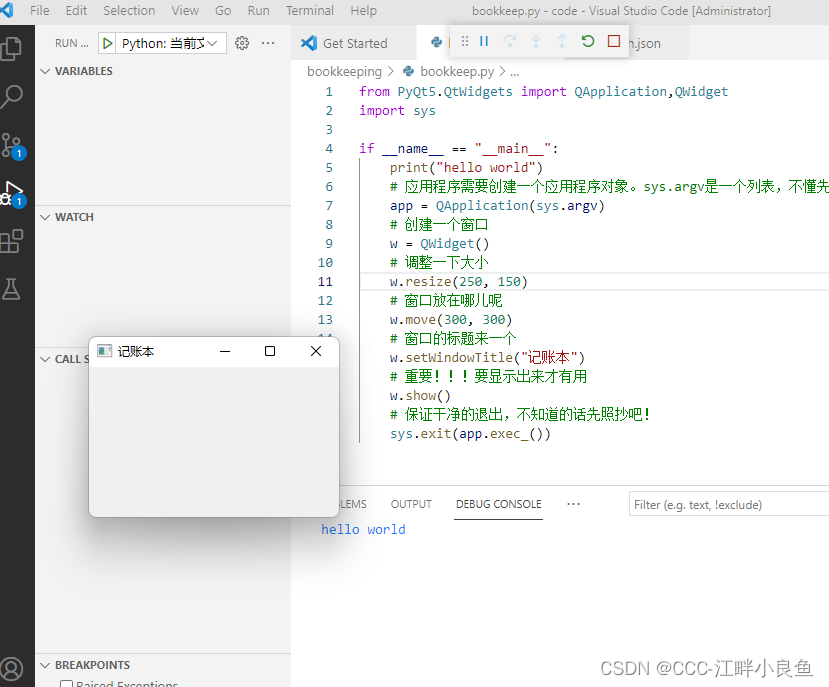829x687 pixels.
Task: Collapse the VARIABLES section
Action: click(45, 71)
